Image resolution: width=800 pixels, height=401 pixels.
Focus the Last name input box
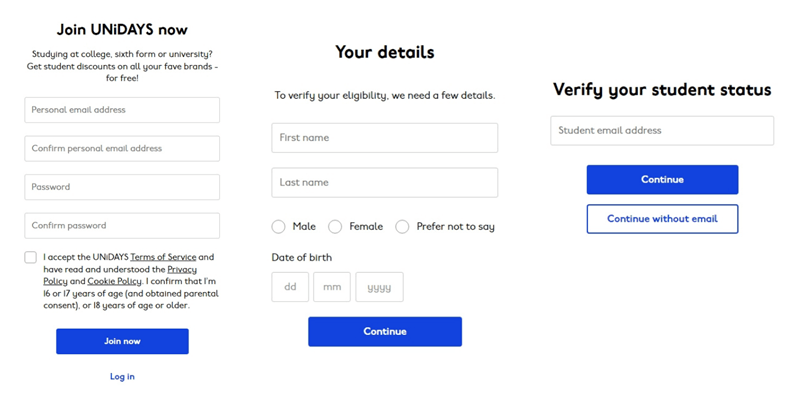[384, 182]
